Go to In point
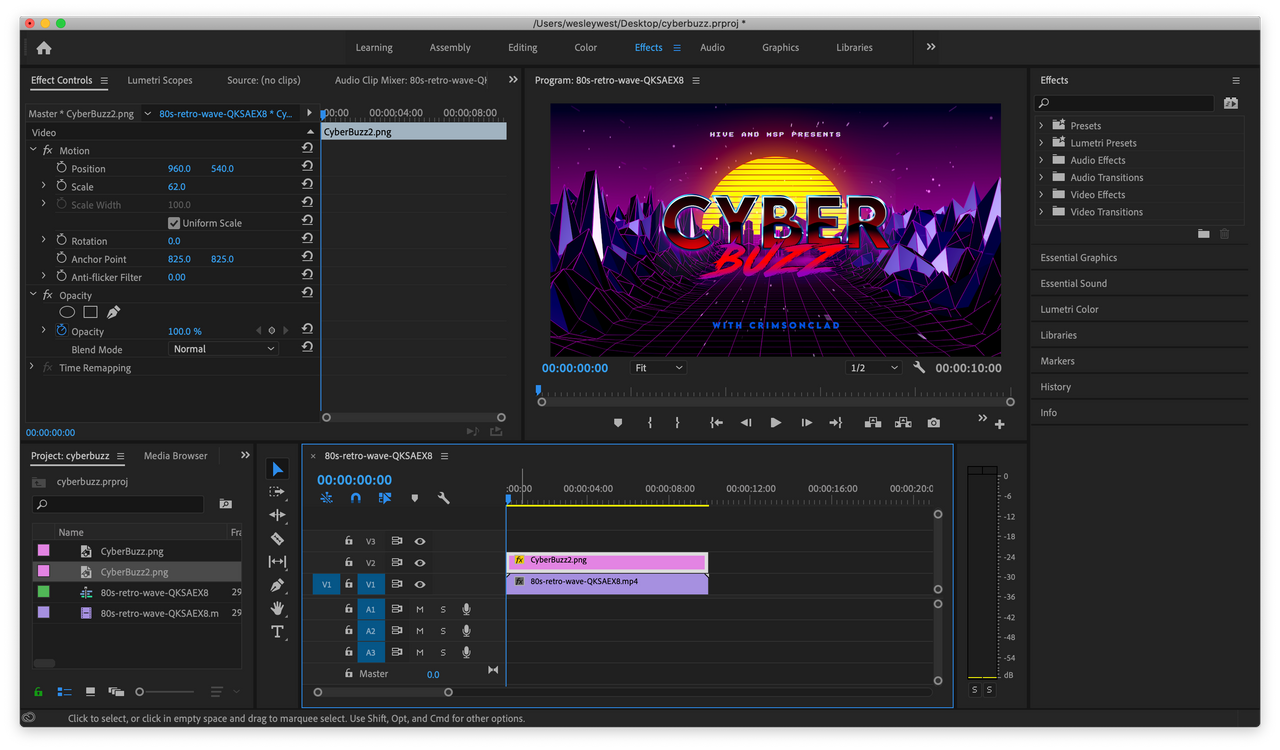Viewport: 1280px width, 750px height. pos(716,423)
